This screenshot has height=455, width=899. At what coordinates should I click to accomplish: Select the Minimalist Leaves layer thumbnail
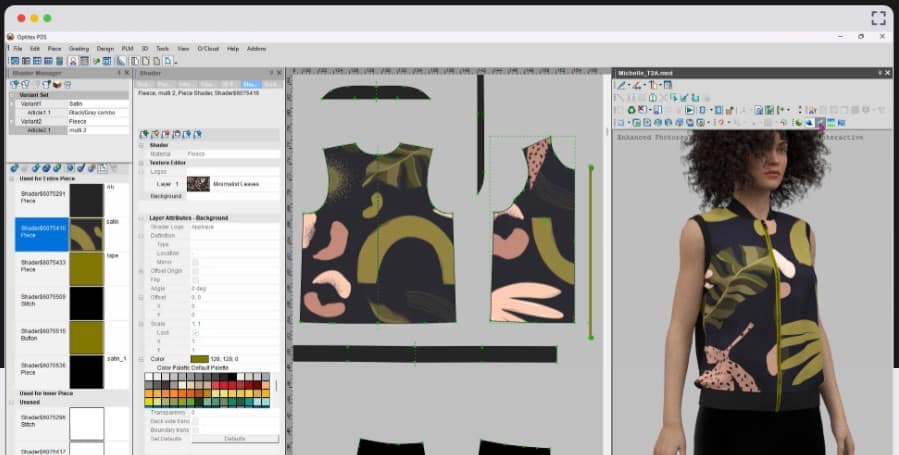(x=198, y=184)
